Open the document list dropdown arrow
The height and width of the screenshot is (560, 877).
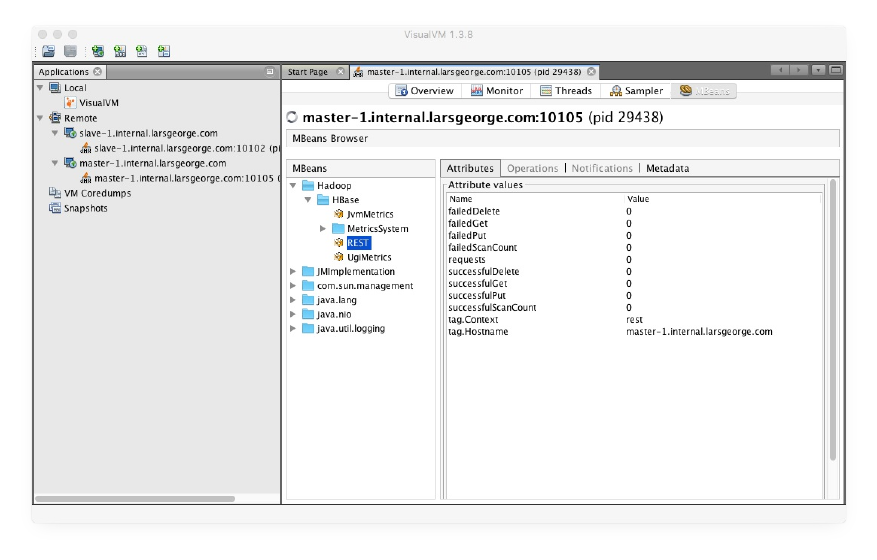(x=819, y=70)
